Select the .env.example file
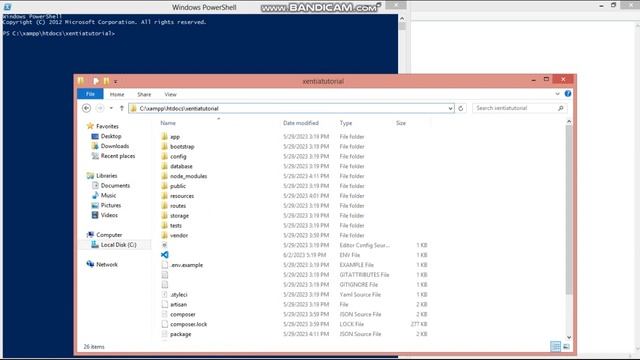Image resolution: width=640 pixels, height=360 pixels. tap(187, 265)
